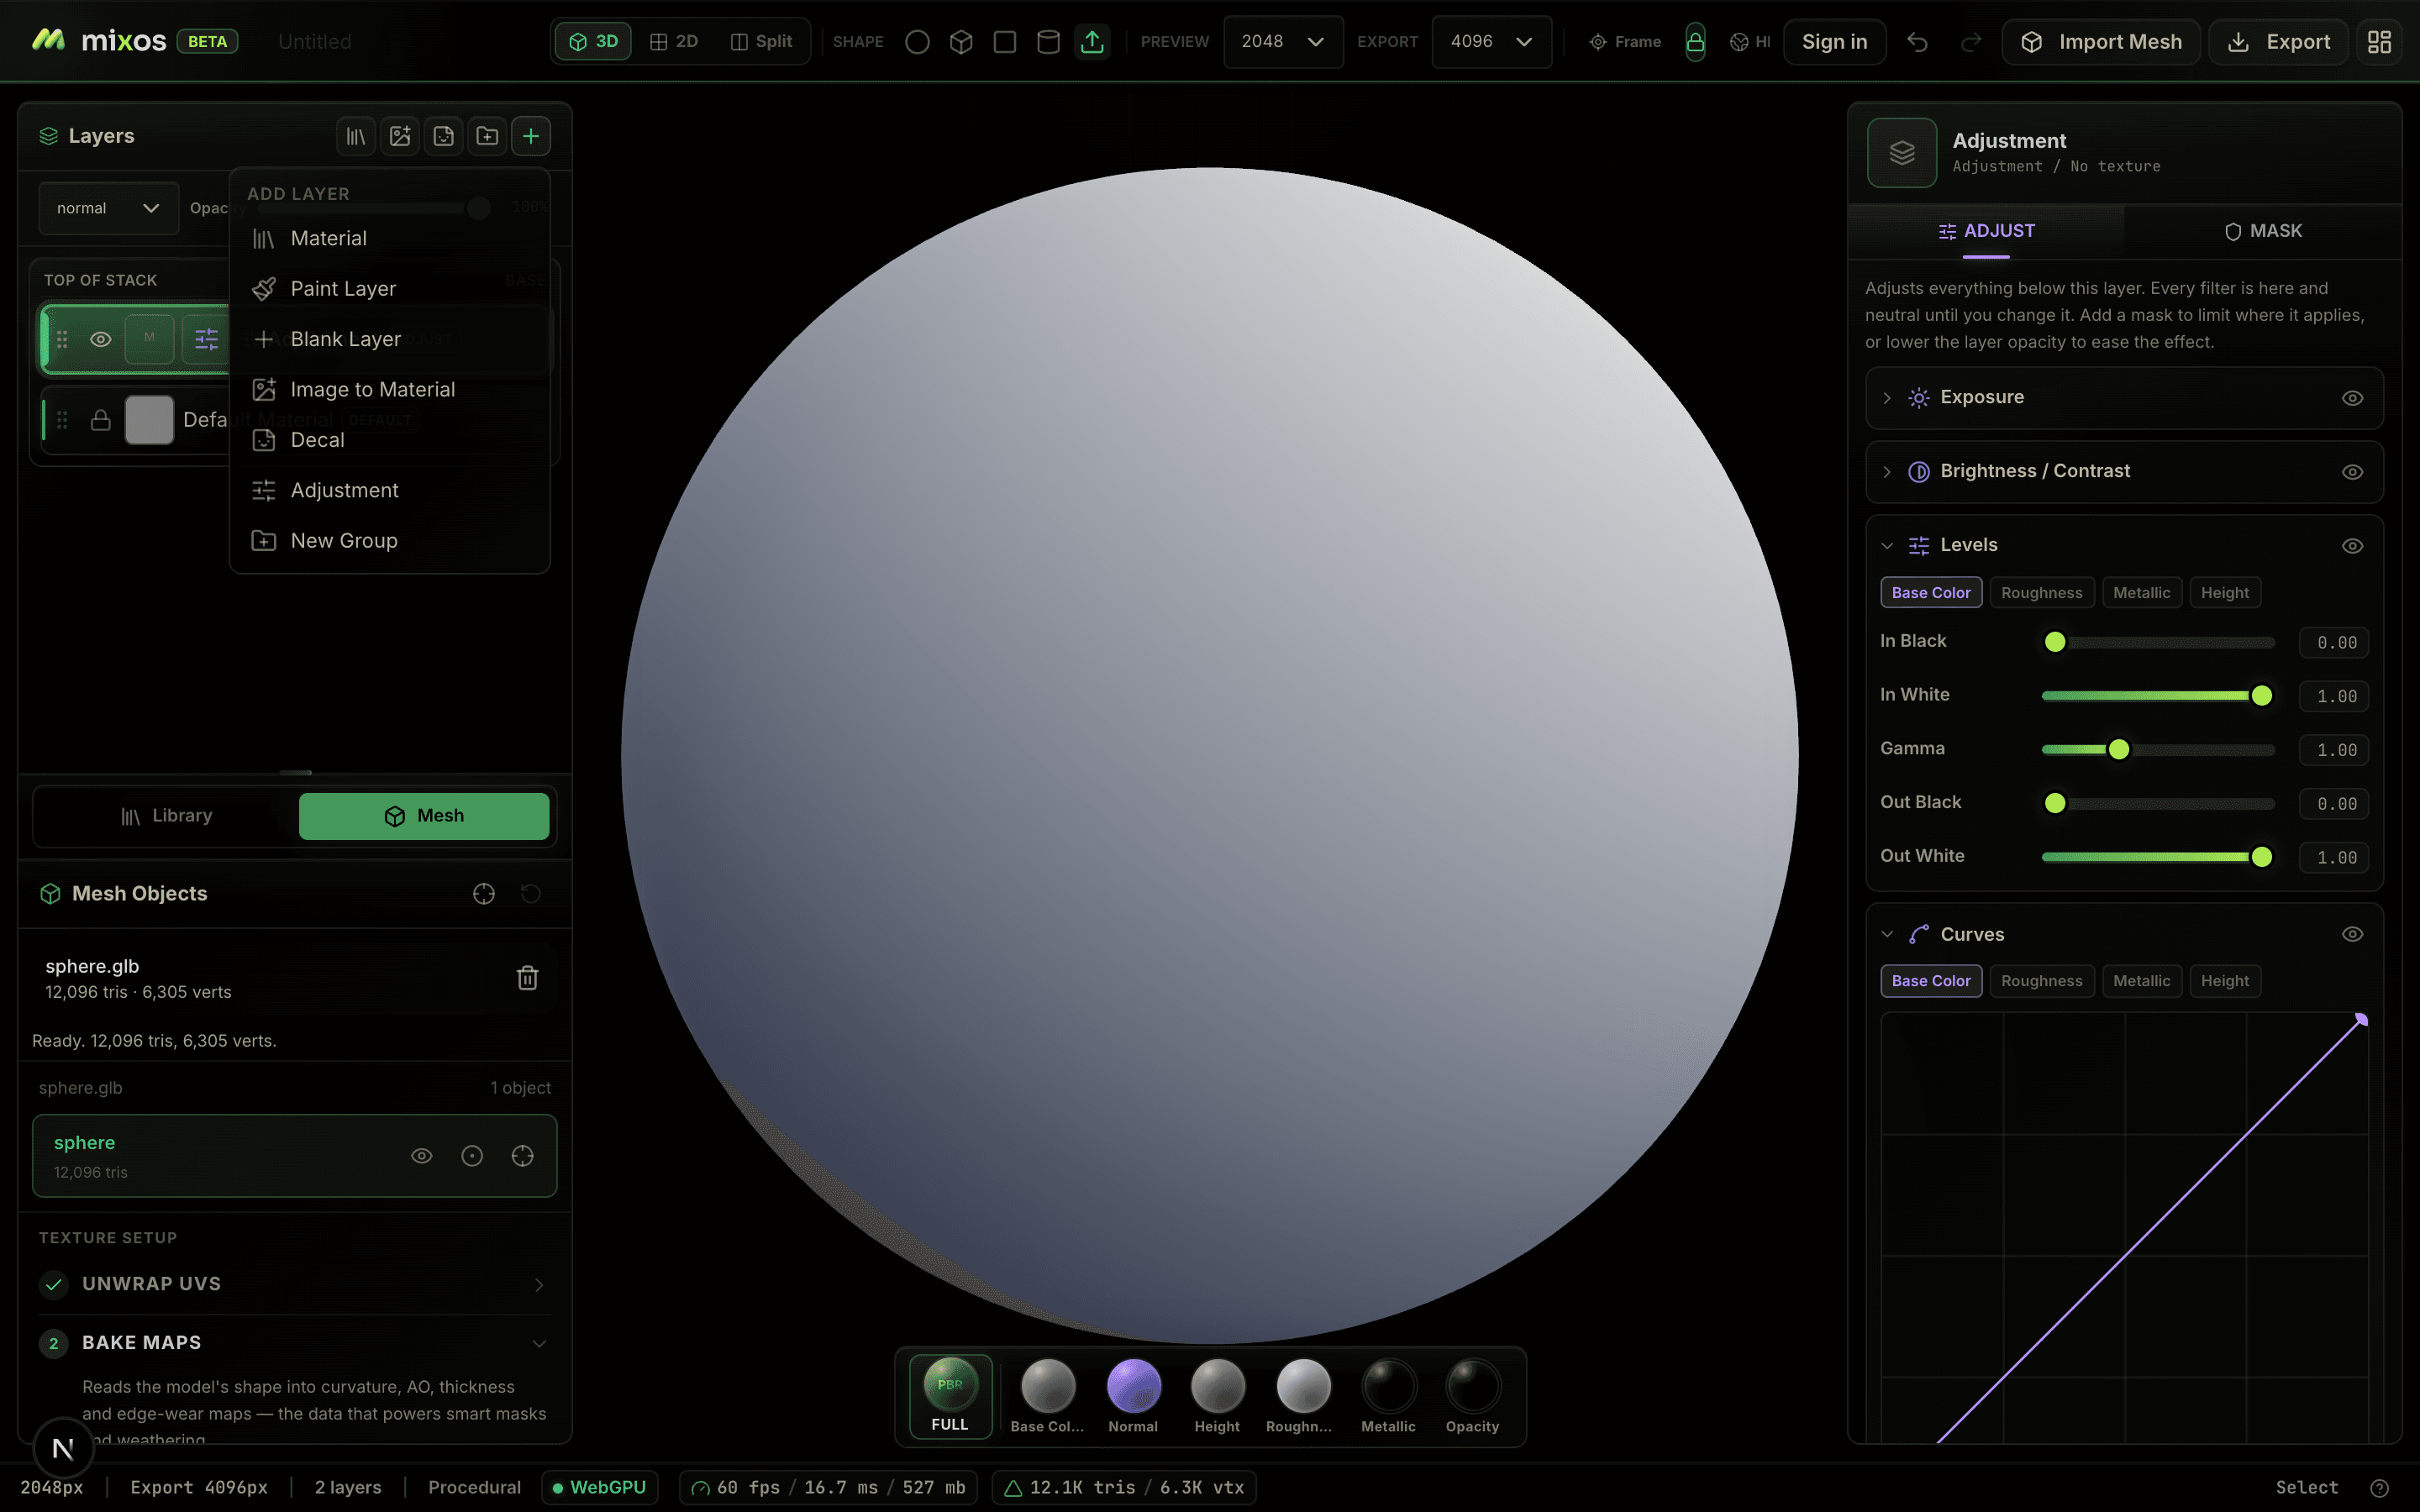Click the Levels In Black value field
2420x1512 pixels.
pos(2334,643)
